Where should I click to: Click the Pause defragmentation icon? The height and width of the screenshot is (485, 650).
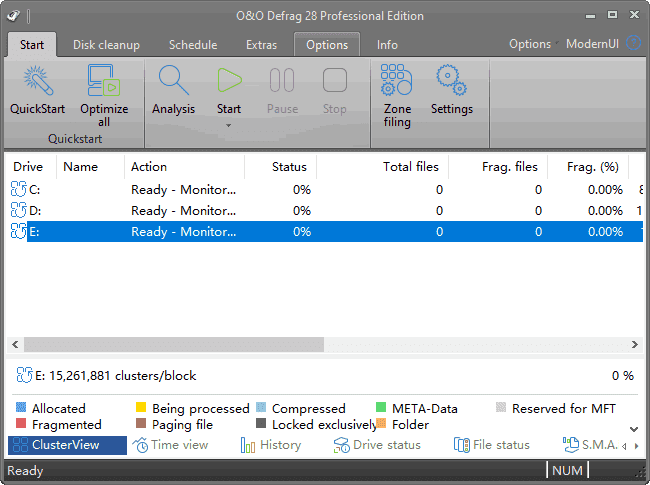(282, 81)
